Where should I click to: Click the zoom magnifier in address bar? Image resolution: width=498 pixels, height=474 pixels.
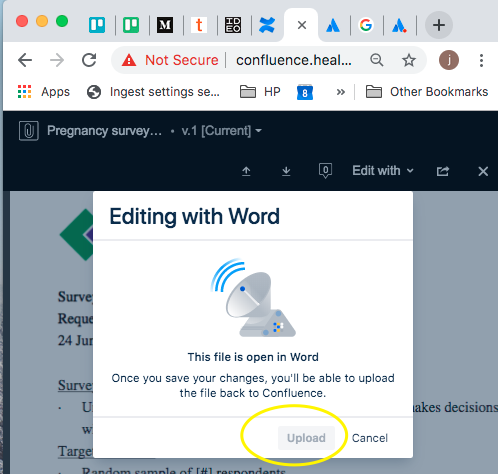(x=377, y=60)
